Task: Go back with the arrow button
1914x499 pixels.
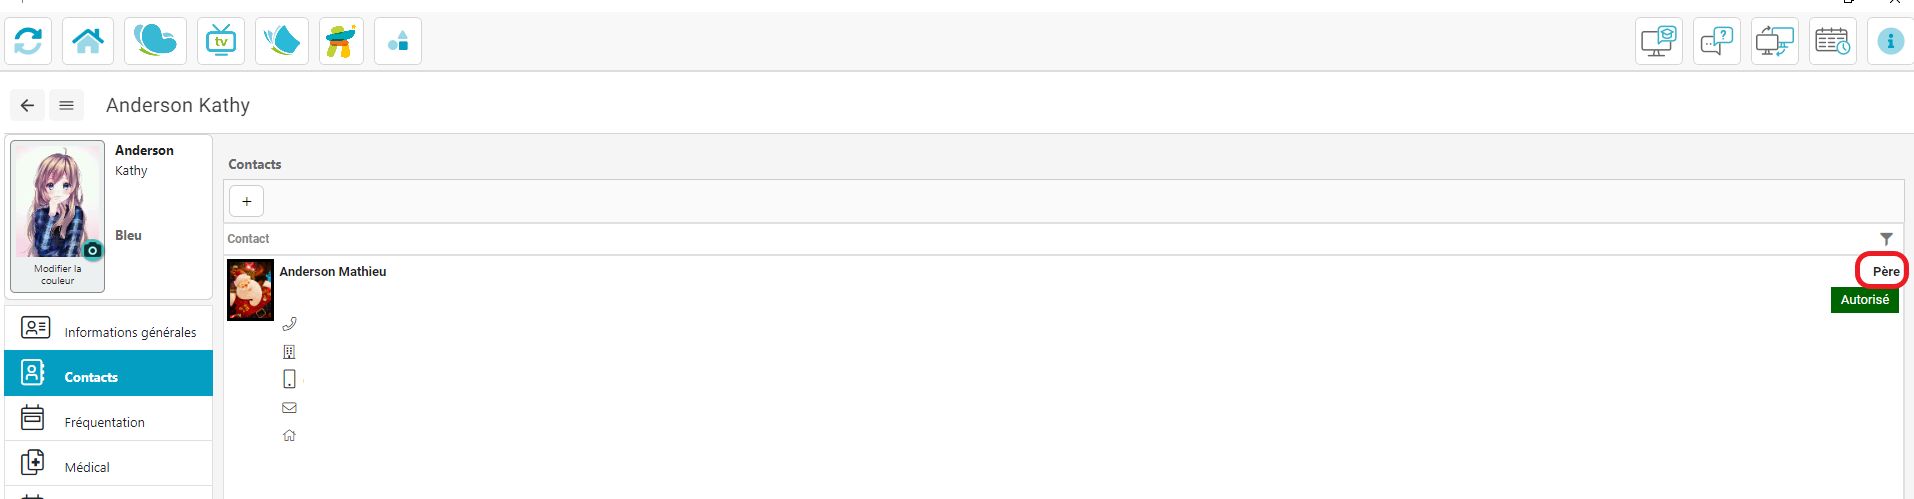Action: pos(27,105)
